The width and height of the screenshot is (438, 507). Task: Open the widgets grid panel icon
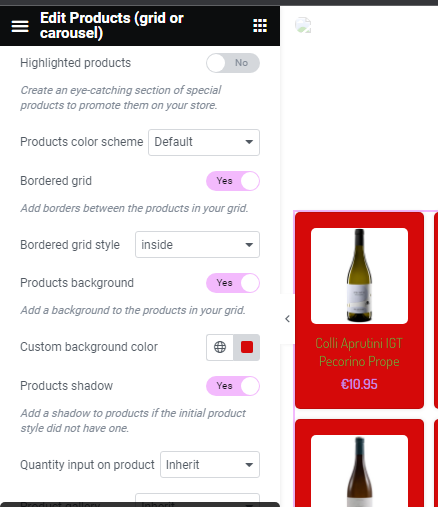(x=260, y=26)
